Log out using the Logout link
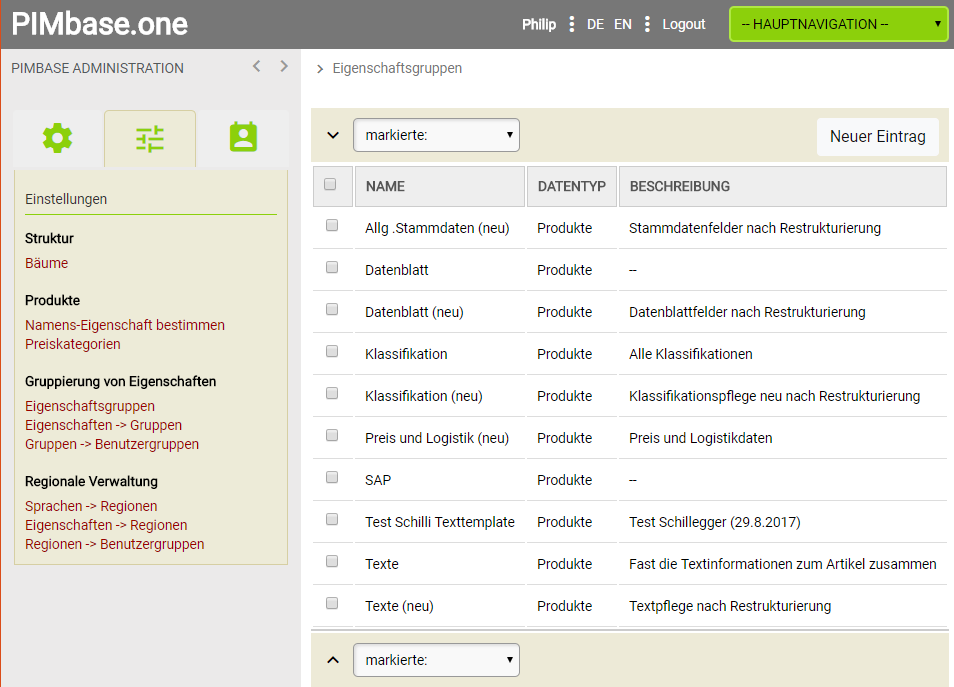Screen dimensions: 954x687 point(684,24)
